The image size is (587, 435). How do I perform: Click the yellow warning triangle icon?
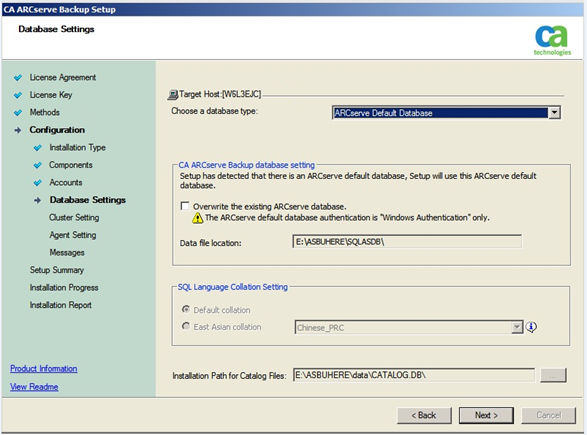198,218
